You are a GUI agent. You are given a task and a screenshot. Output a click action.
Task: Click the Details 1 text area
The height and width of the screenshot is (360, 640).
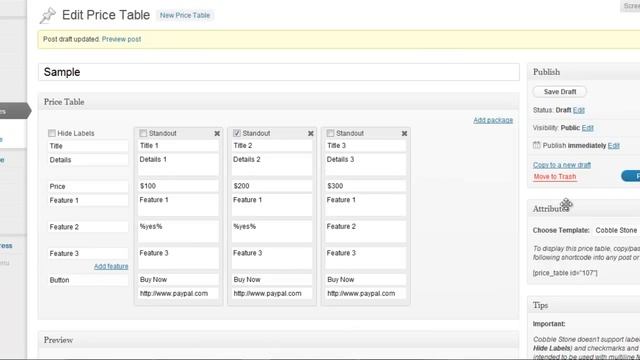[x=178, y=165]
